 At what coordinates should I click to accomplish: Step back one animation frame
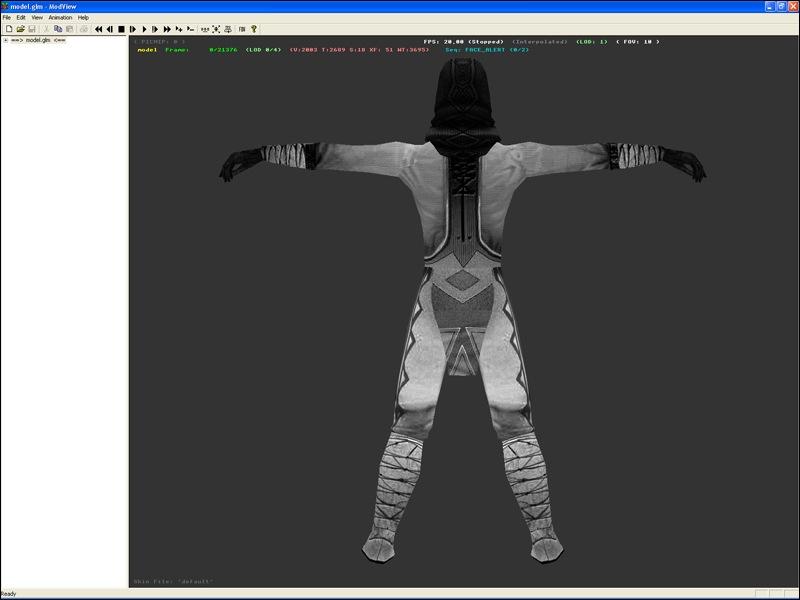click(x=109, y=29)
